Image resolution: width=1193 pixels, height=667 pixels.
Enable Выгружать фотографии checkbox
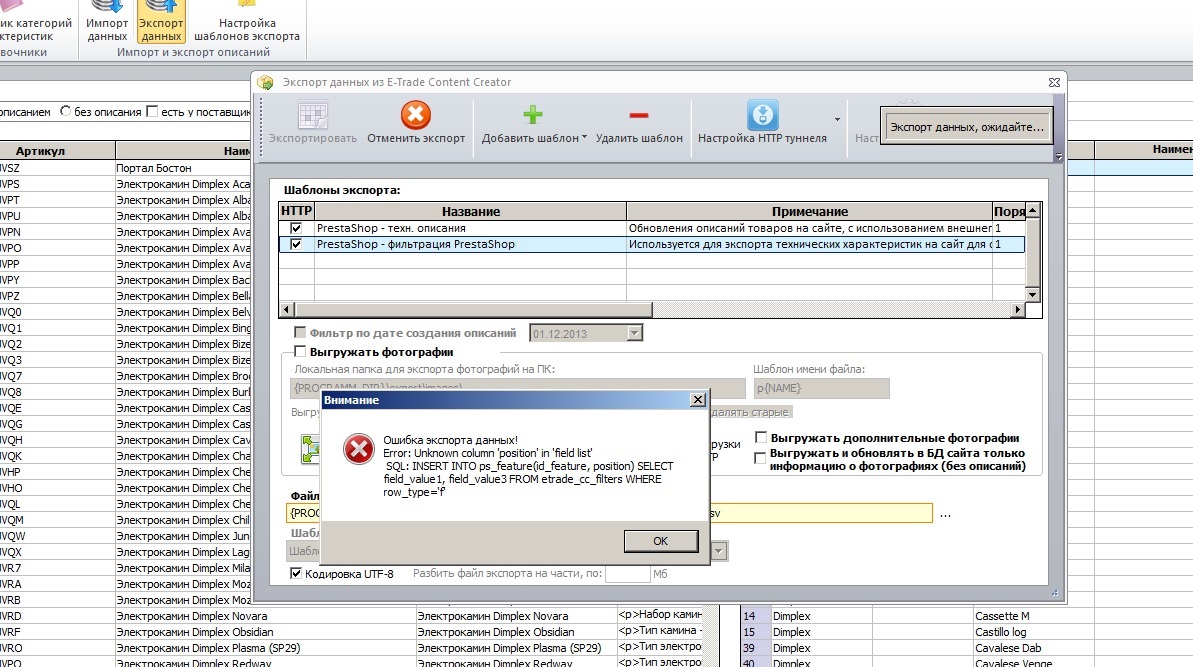point(300,351)
